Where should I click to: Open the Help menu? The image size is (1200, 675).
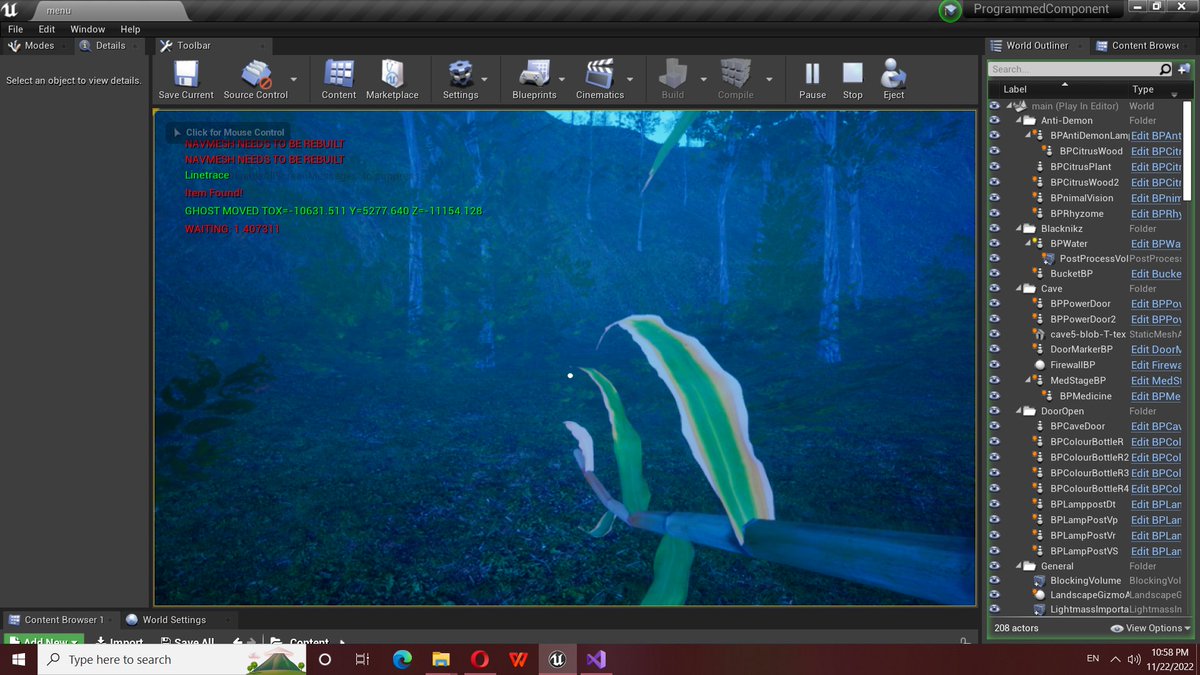pyautogui.click(x=130, y=29)
